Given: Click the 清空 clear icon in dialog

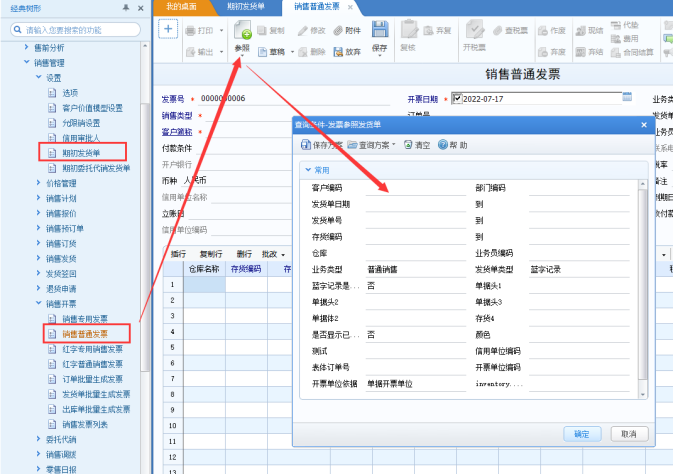Looking at the screenshot, I should pos(408,145).
